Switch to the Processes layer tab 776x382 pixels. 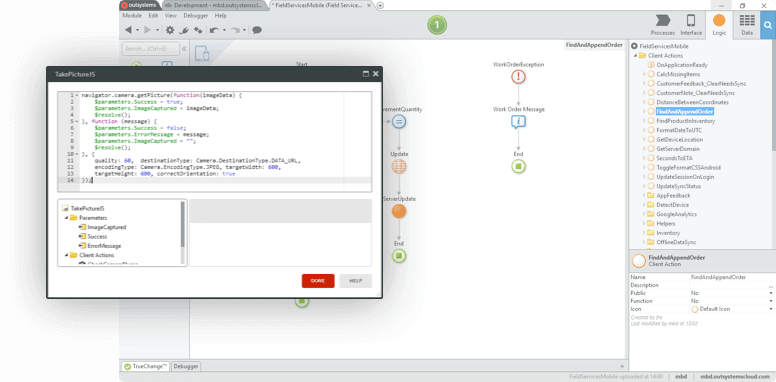tap(662, 25)
